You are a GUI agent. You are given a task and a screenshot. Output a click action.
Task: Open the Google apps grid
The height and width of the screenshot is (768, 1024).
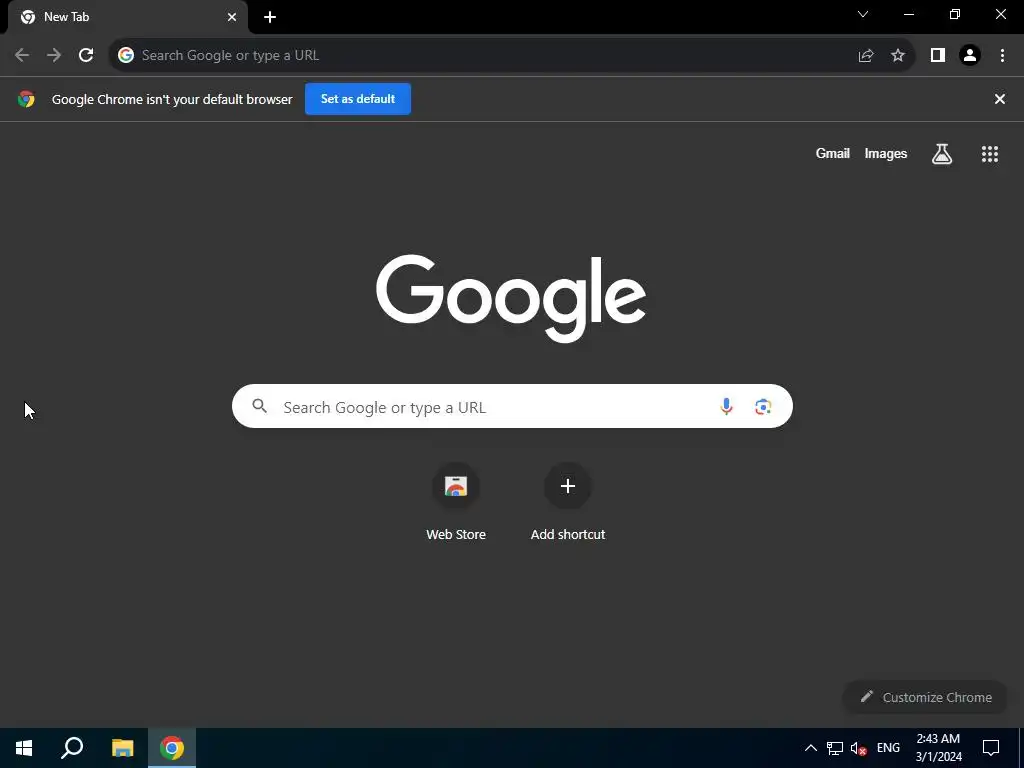click(x=990, y=154)
